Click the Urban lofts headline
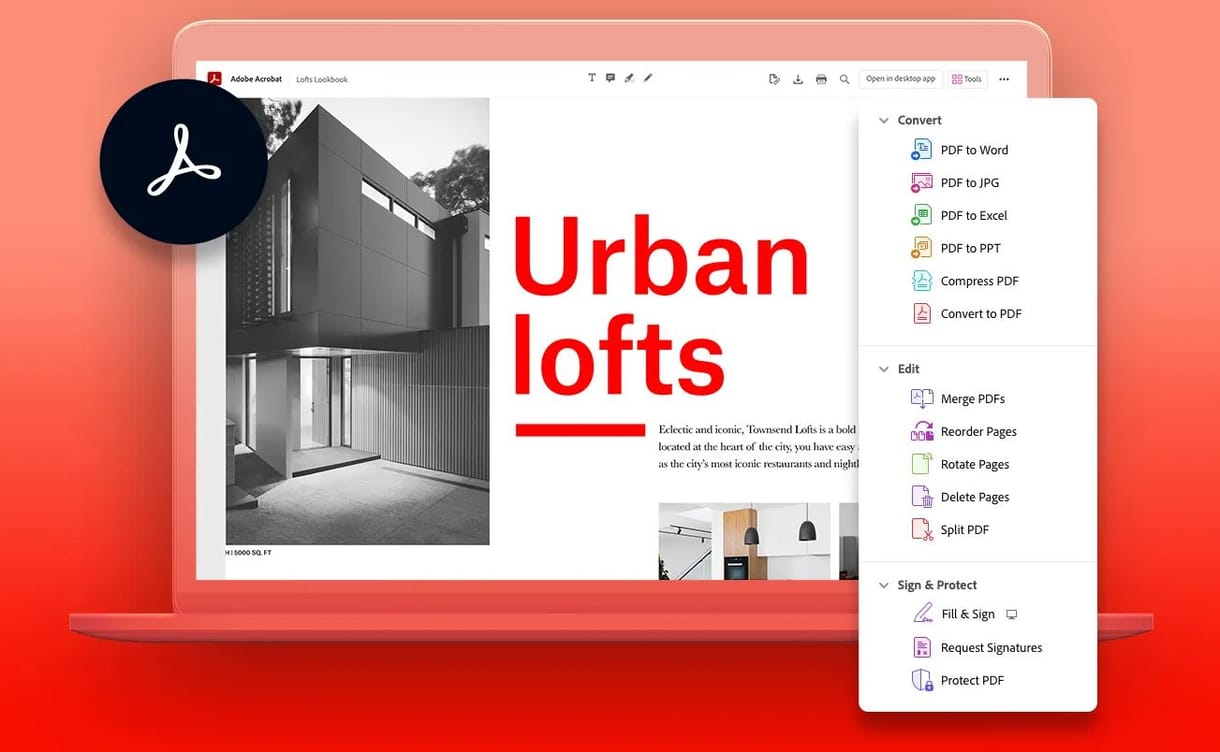This screenshot has height=752, width=1220. coord(660,306)
